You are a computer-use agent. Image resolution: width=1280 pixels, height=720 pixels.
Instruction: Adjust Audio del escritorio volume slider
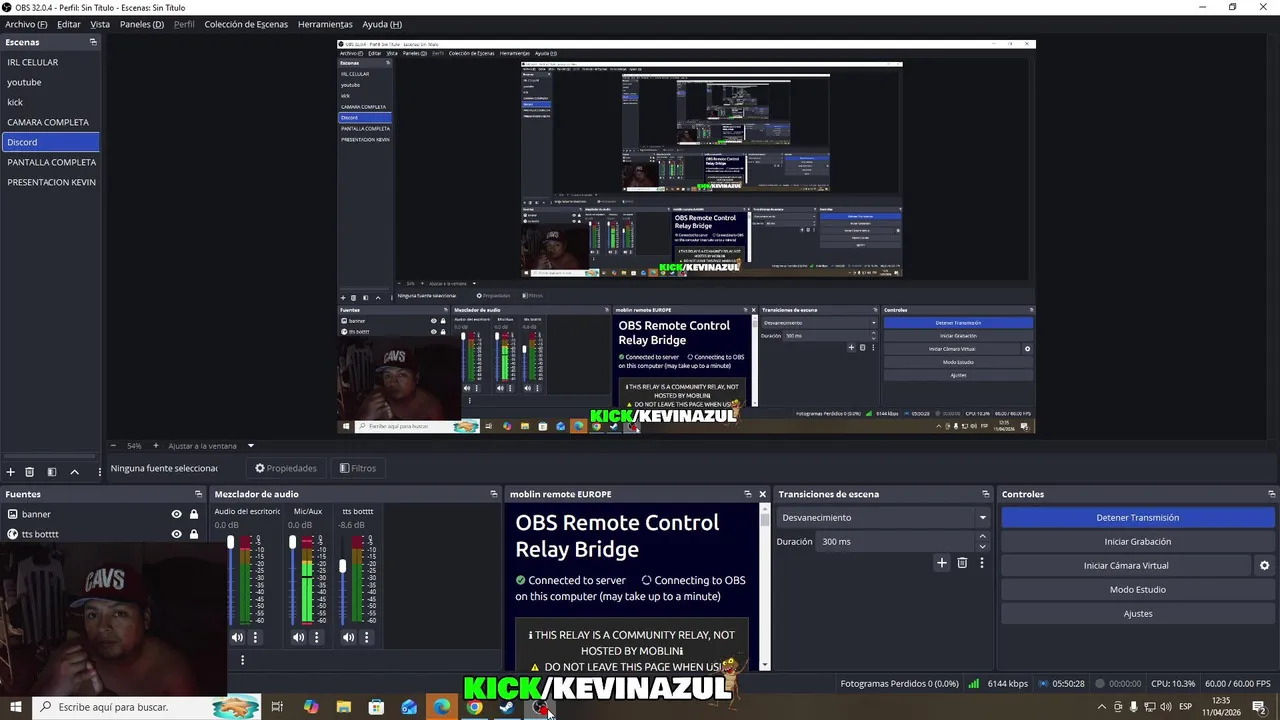coord(230,543)
